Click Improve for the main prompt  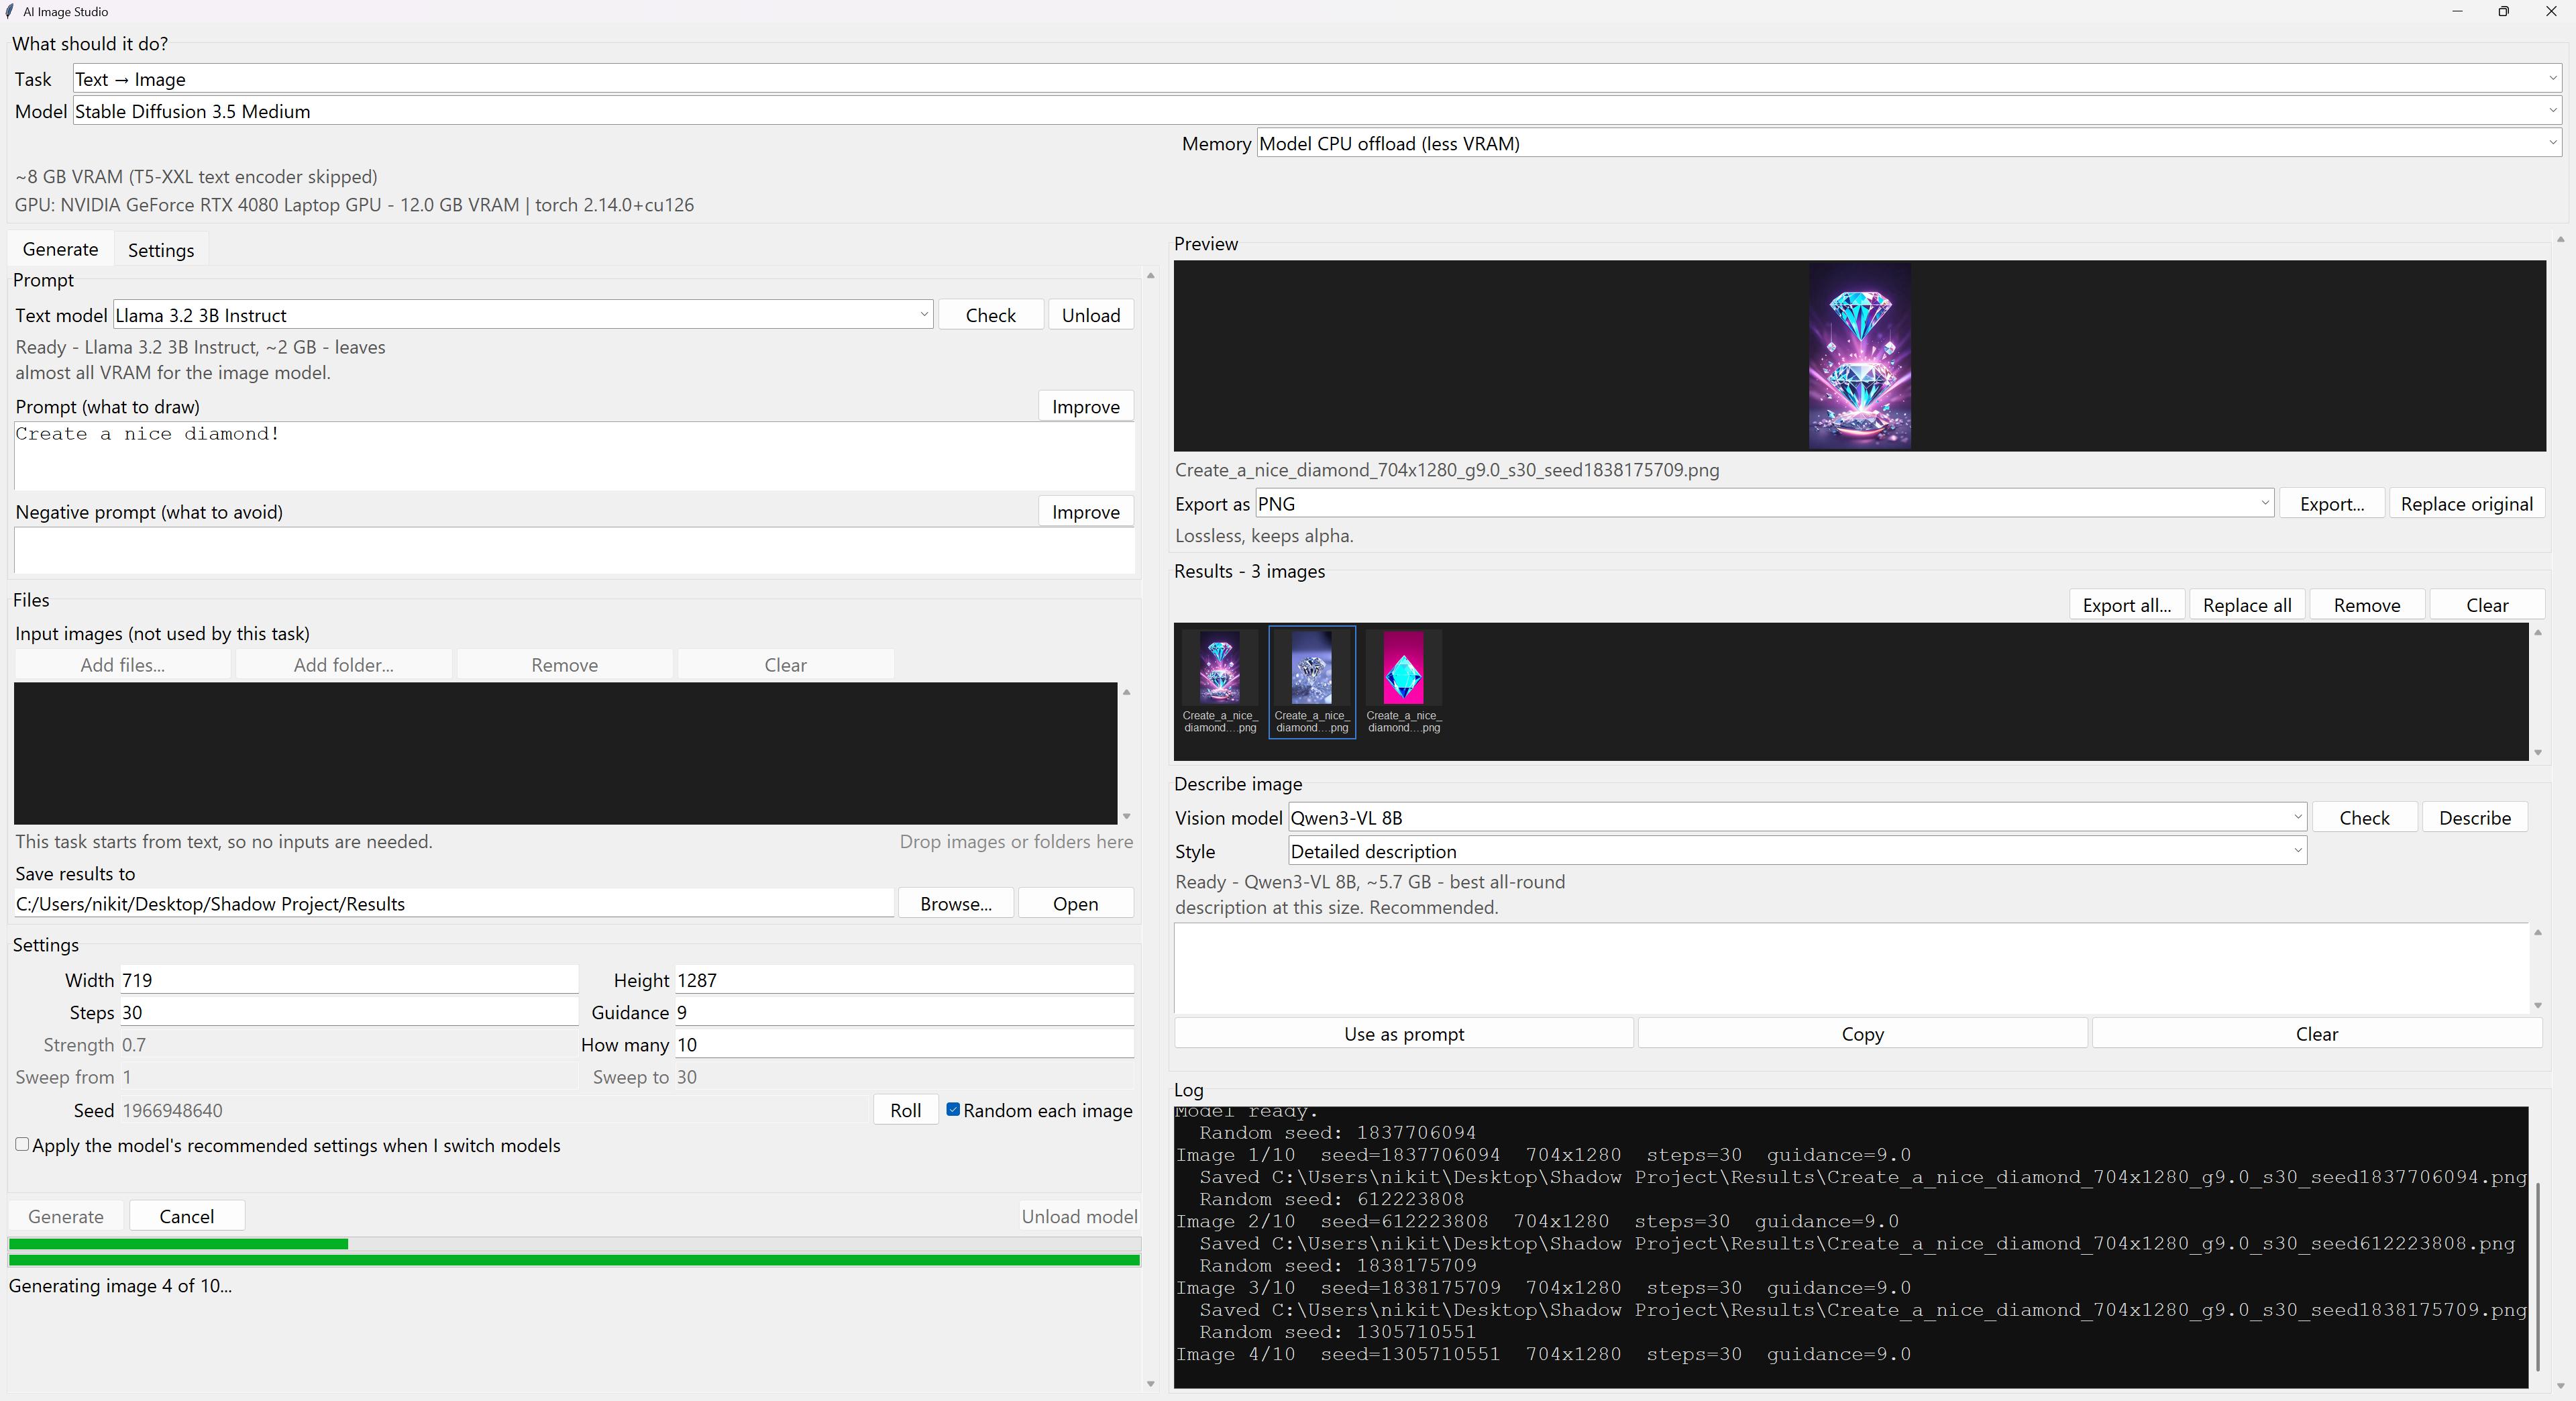pyautogui.click(x=1085, y=407)
